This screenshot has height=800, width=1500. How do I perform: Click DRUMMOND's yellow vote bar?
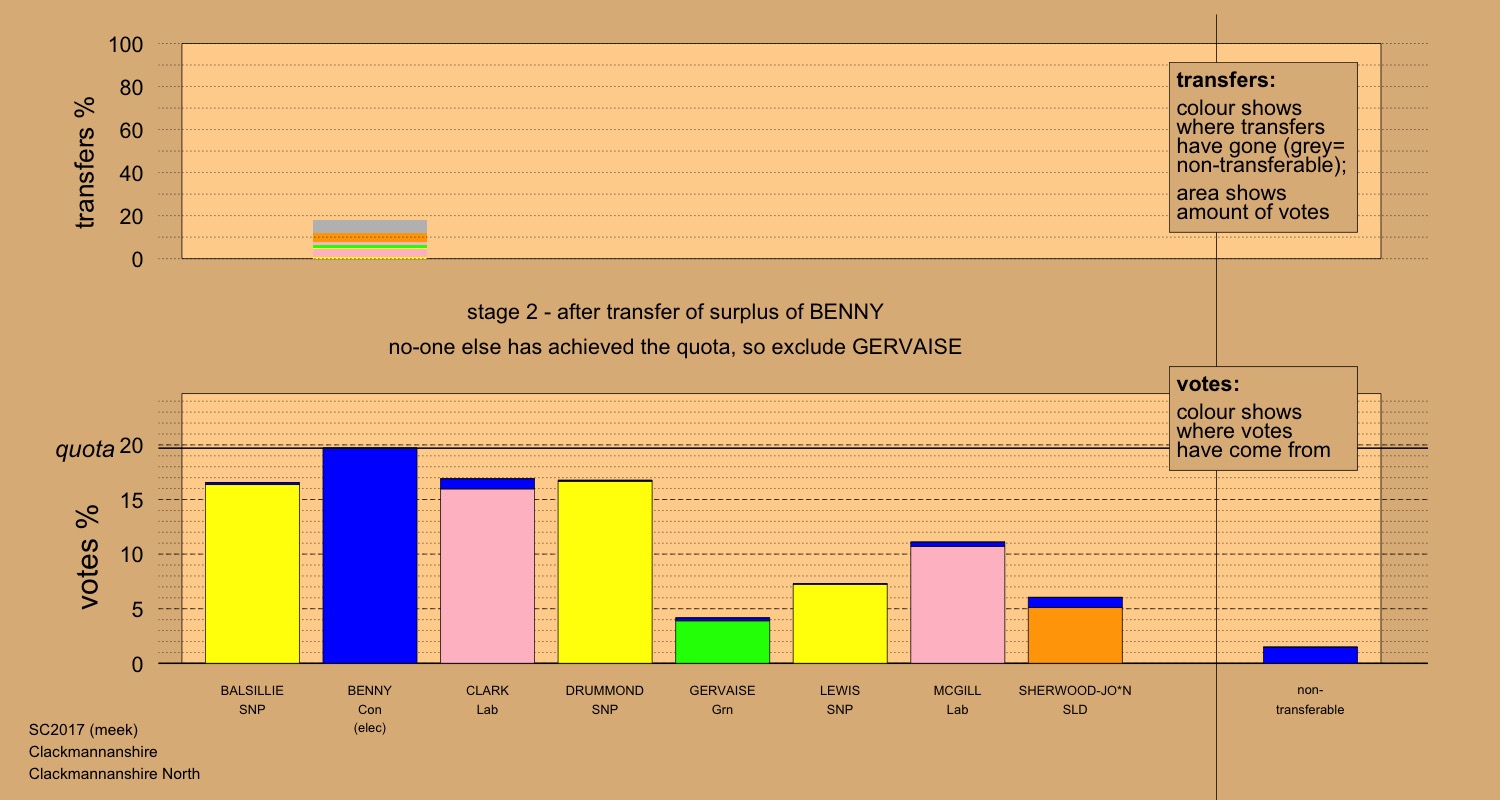coord(605,572)
